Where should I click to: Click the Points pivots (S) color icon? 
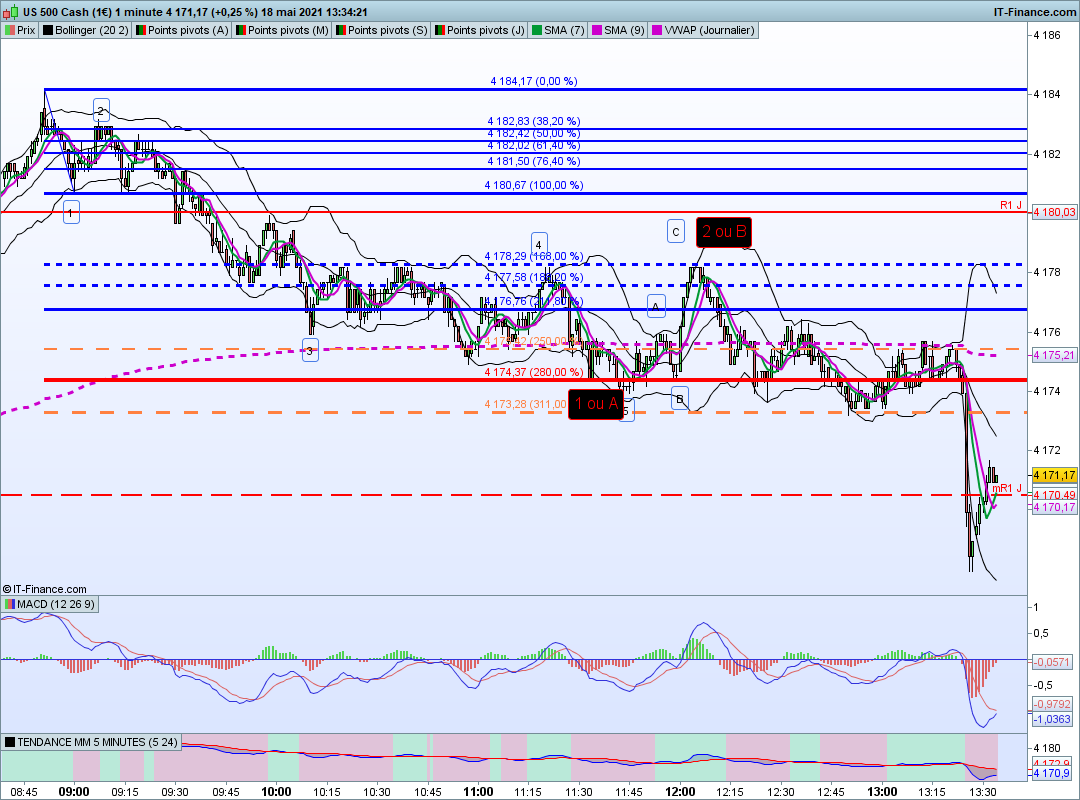[340, 30]
